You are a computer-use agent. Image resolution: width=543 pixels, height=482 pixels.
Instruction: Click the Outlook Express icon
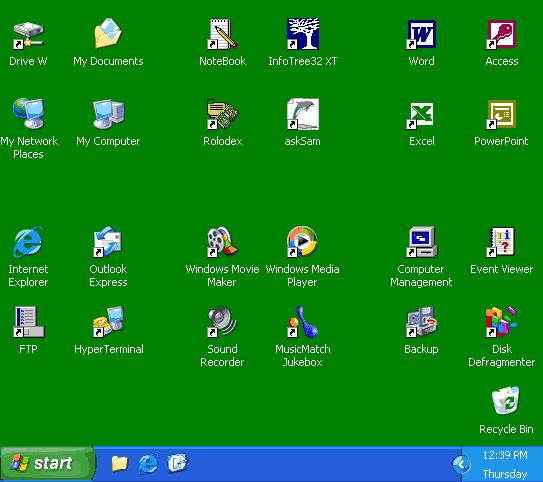[x=108, y=242]
